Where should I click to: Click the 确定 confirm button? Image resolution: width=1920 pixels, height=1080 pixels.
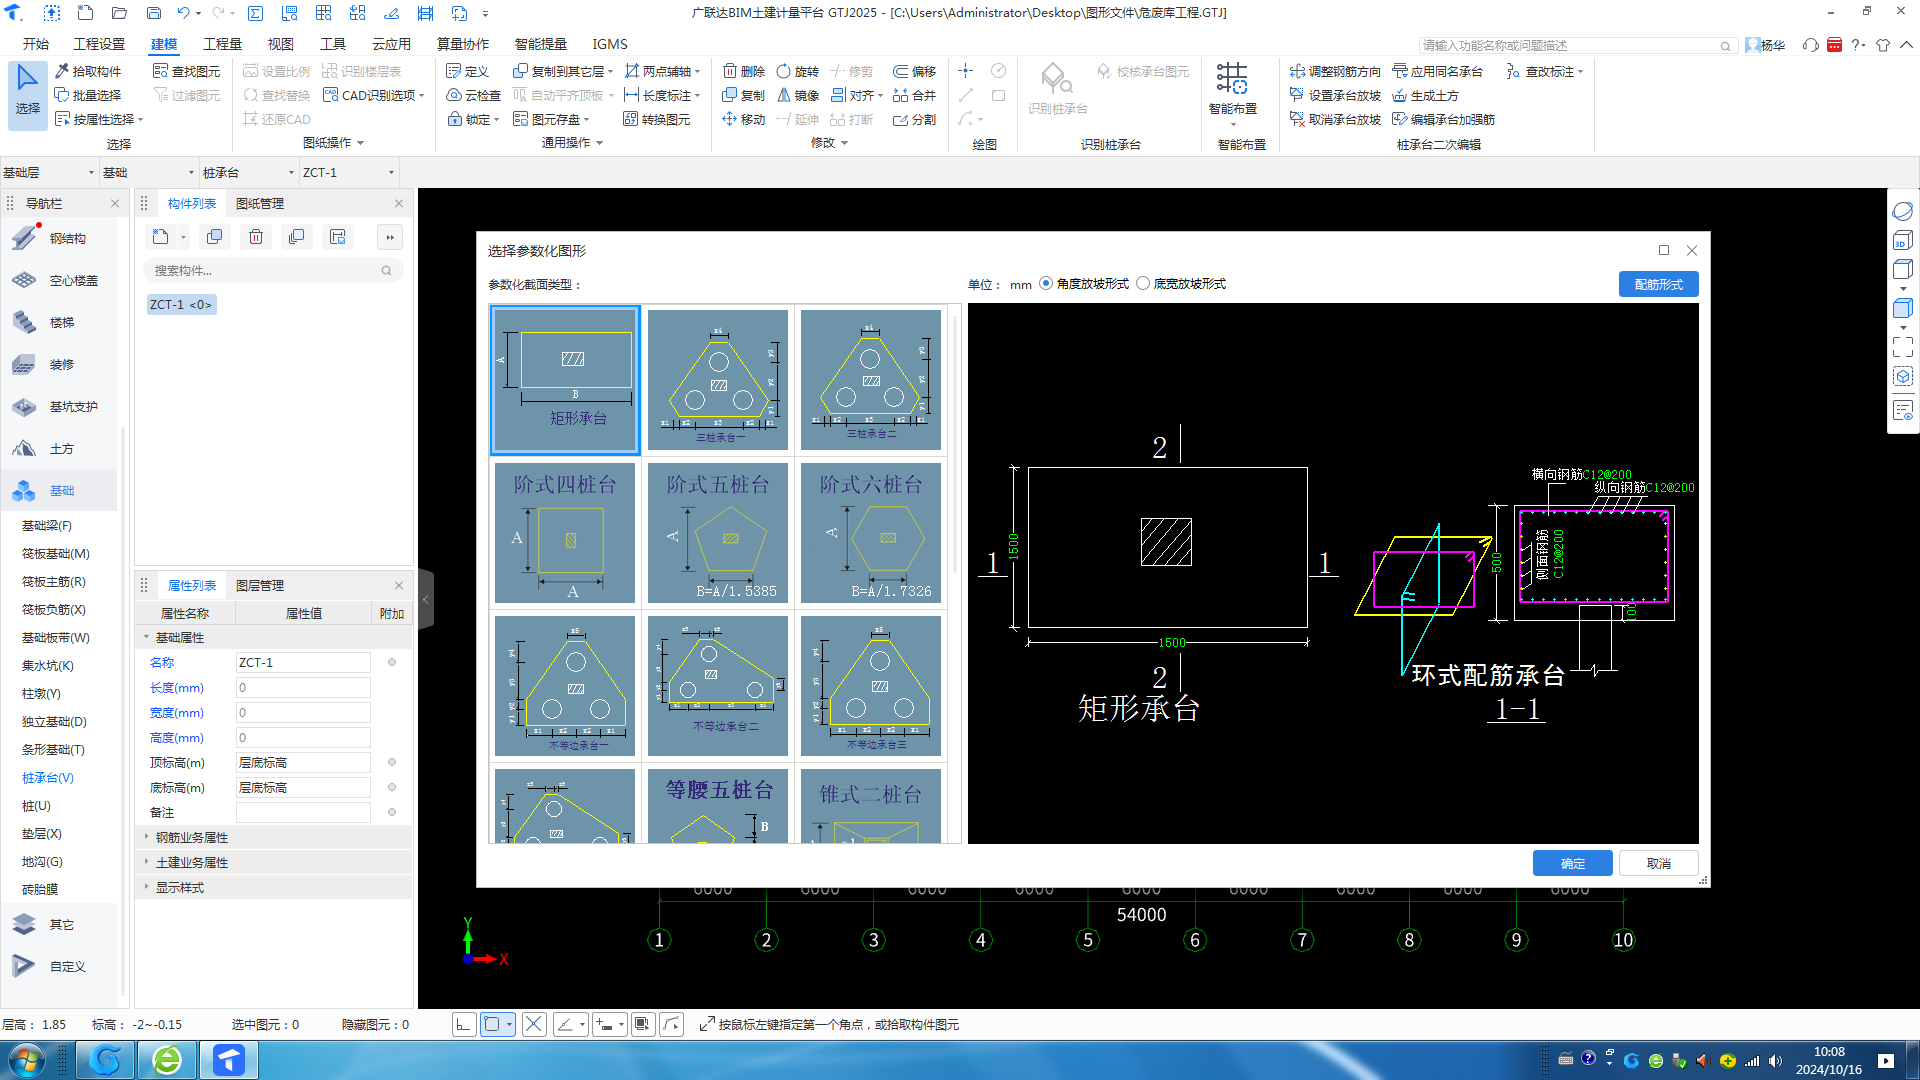tap(1572, 863)
